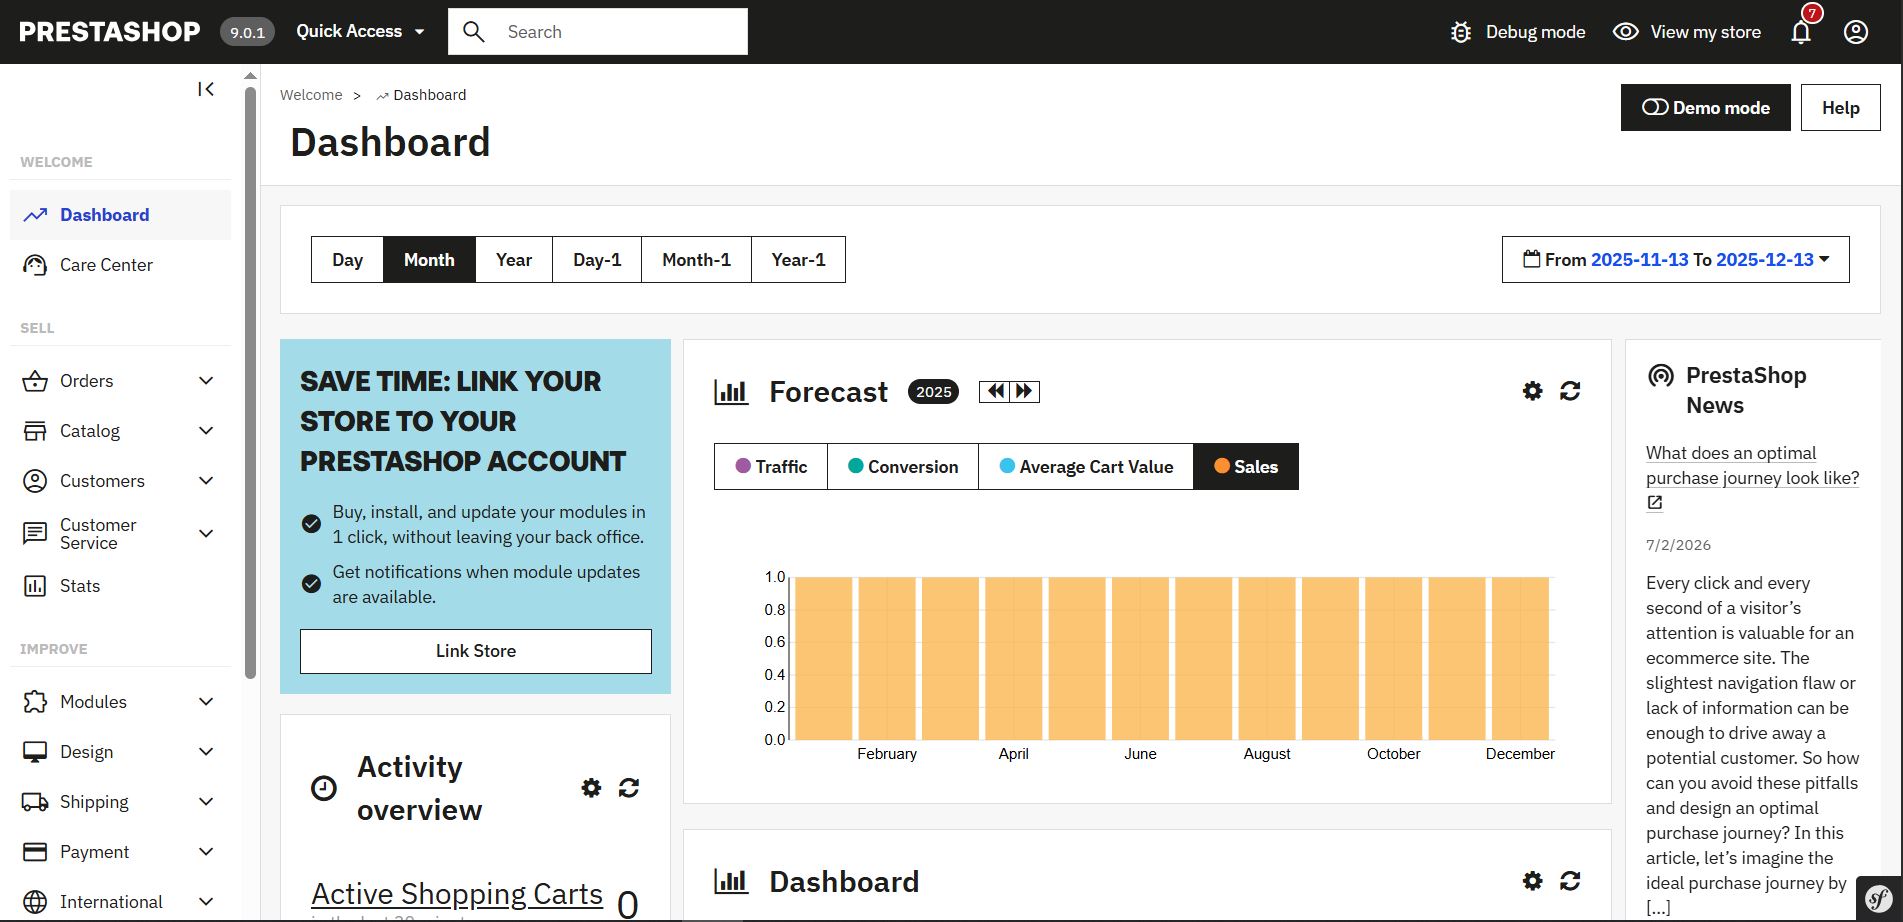The image size is (1903, 922).
Task: Open Care Center in sidebar
Action: 120,265
